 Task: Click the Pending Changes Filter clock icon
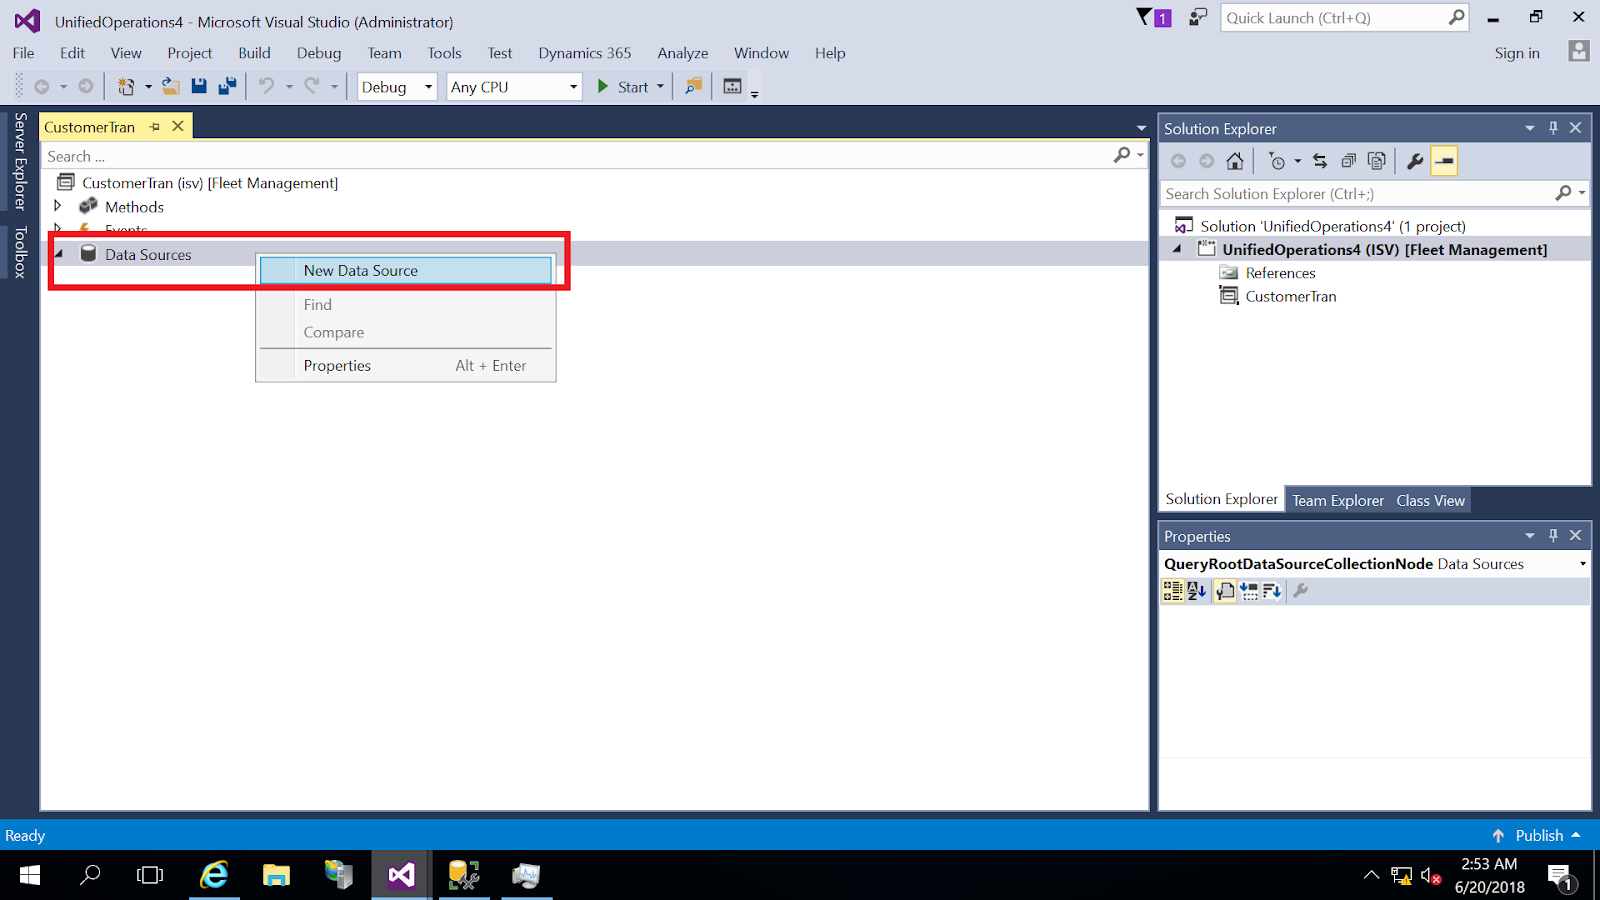1277,161
